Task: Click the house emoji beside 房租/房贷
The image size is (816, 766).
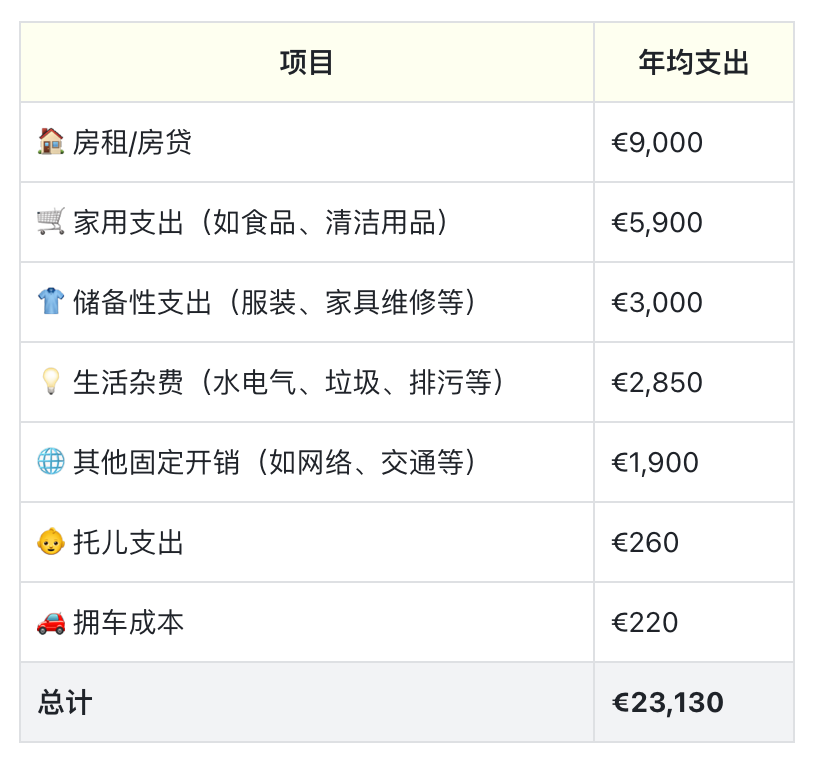Action: pos(51,142)
